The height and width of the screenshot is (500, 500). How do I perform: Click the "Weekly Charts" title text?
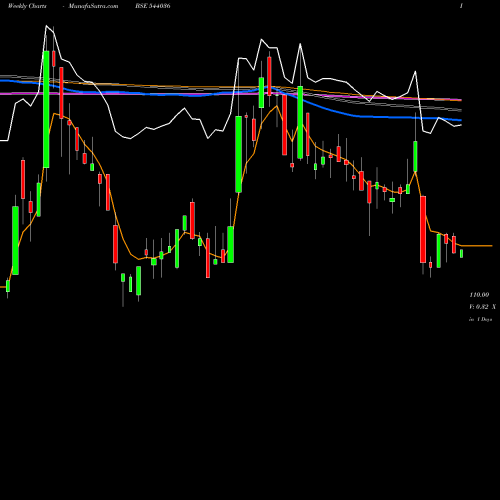(x=27, y=6)
